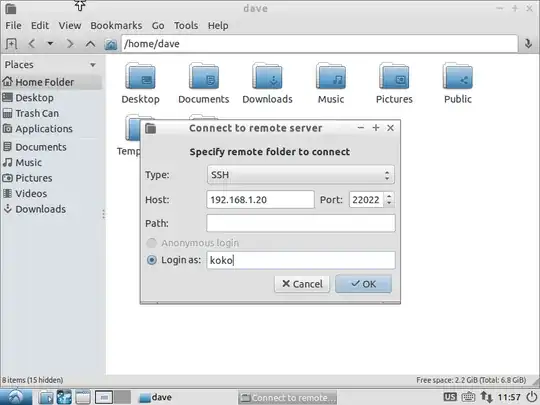
Task: Click the /home/dave address bar
Action: click(319, 44)
